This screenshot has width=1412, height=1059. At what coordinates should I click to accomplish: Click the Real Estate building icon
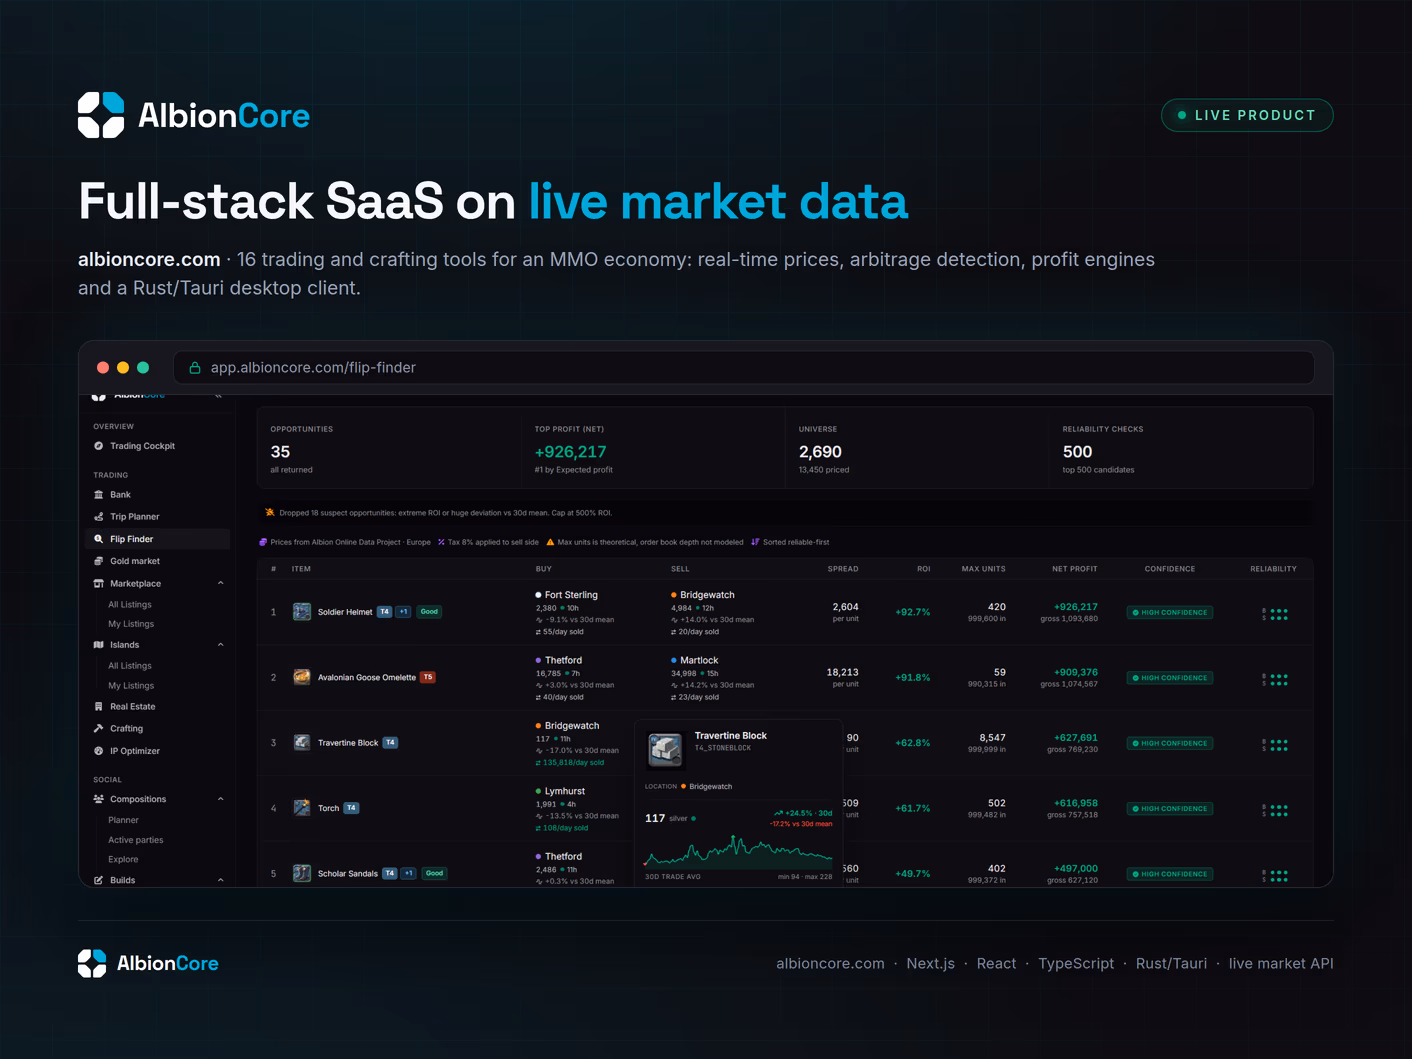tap(98, 707)
